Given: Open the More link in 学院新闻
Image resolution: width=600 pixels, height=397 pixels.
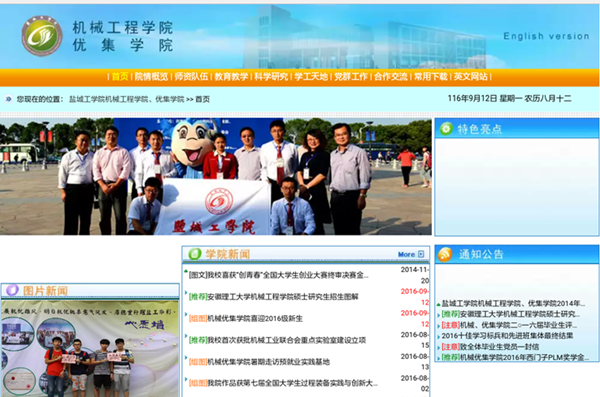Looking at the screenshot, I should (406, 254).
